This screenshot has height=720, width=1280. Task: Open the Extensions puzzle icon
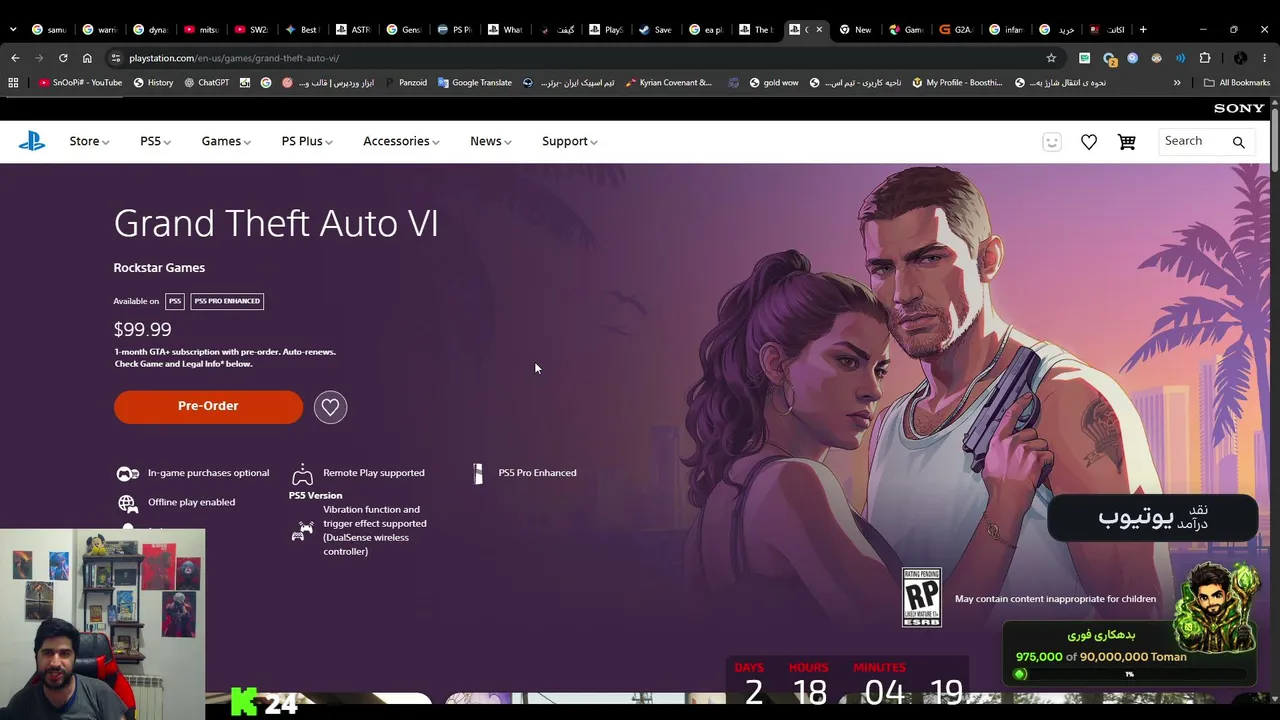(1205, 58)
